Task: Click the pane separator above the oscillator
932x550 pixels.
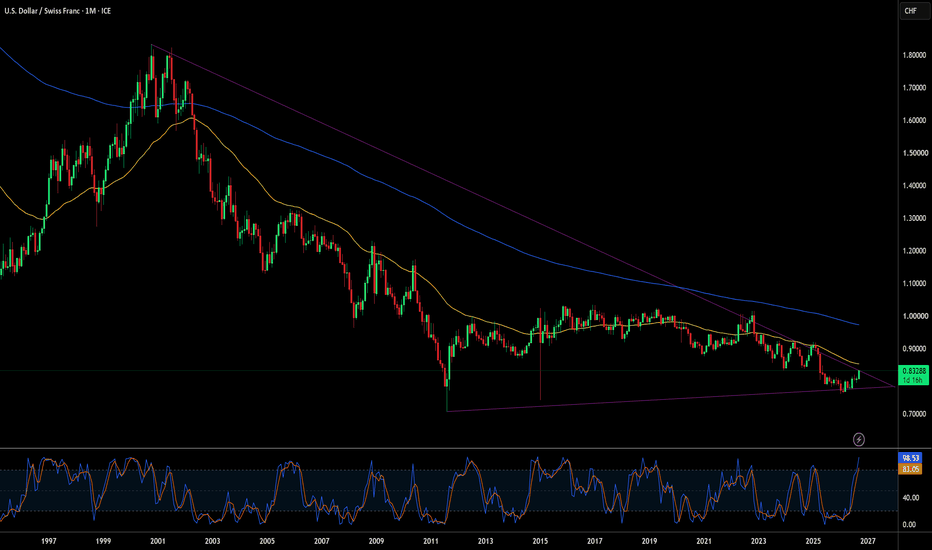Action: (449, 448)
